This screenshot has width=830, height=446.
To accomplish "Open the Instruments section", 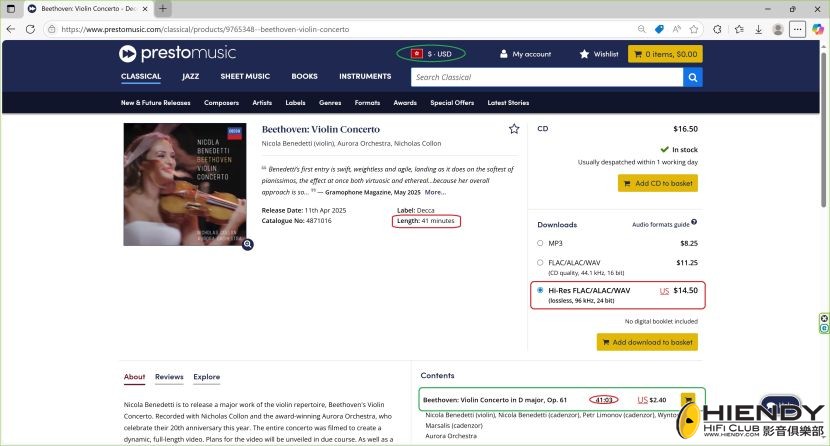I will [x=365, y=76].
